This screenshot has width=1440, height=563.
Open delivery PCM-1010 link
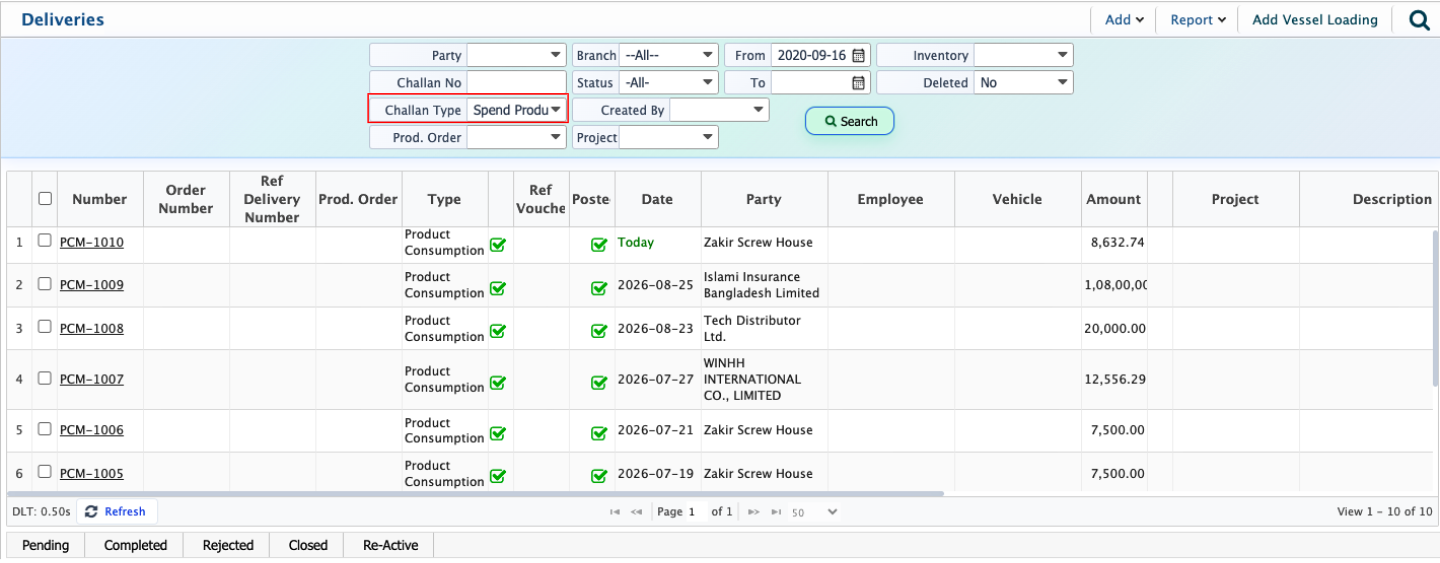92,242
